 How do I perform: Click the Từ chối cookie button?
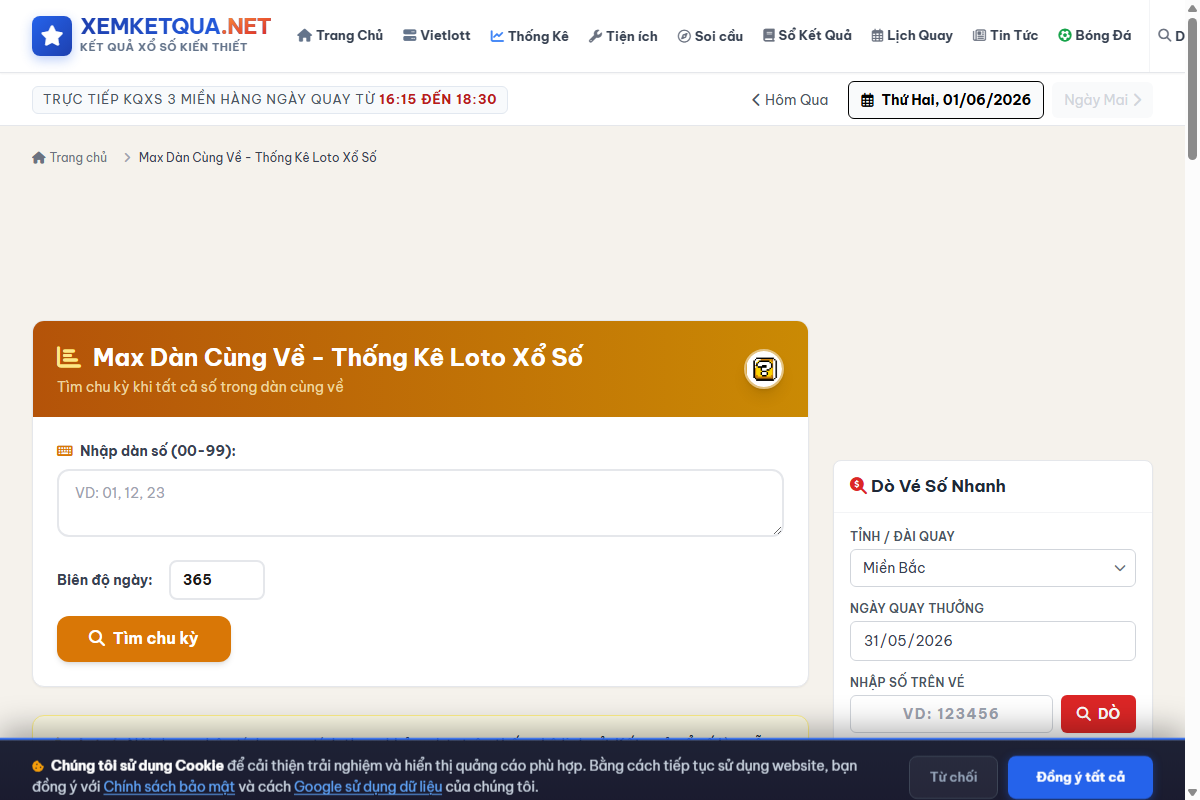(x=953, y=777)
